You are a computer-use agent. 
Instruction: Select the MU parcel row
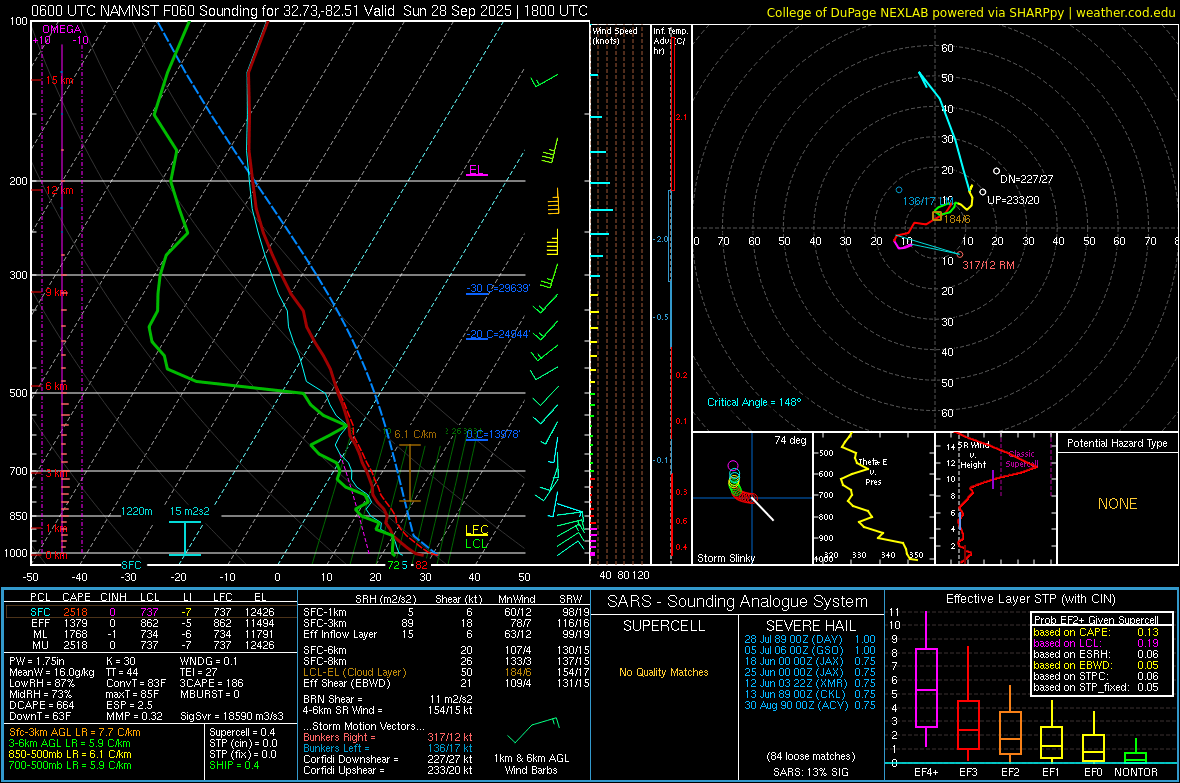151,644
